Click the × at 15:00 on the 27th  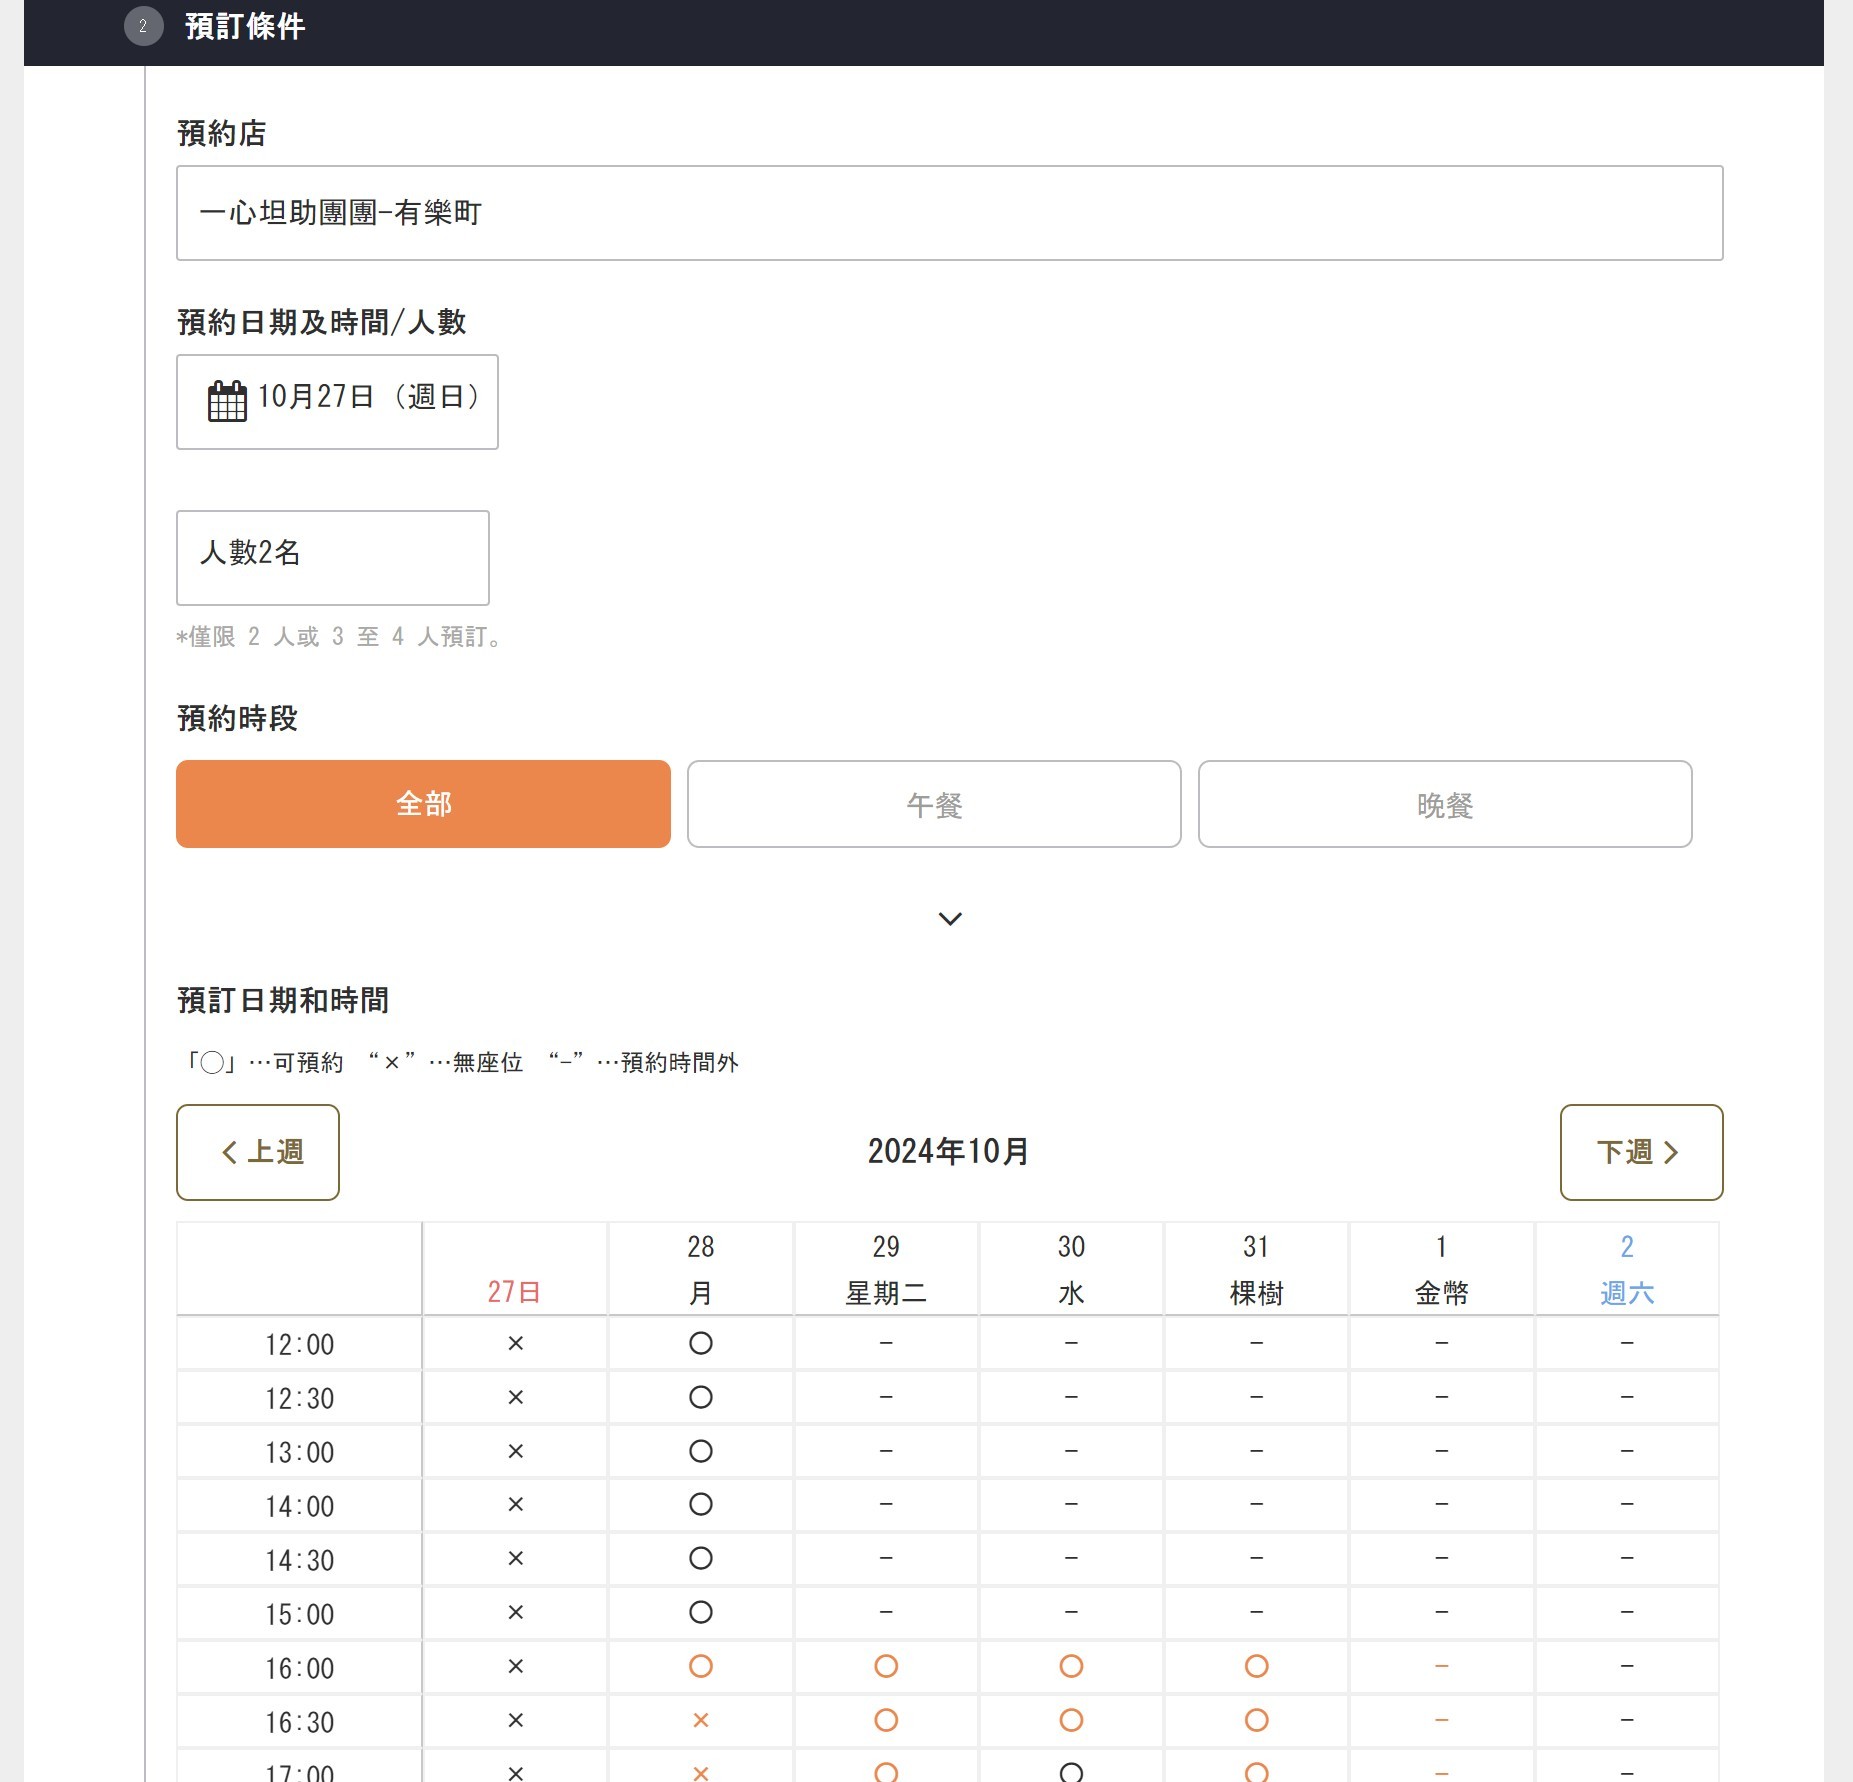pos(516,1612)
